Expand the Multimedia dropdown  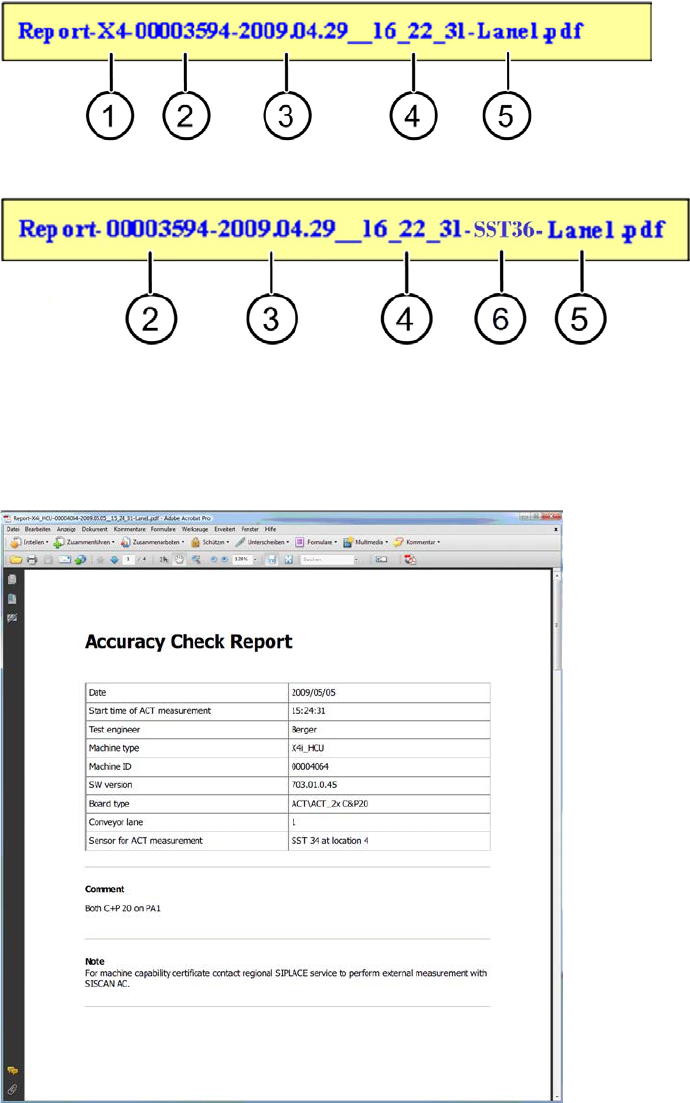pos(386,542)
